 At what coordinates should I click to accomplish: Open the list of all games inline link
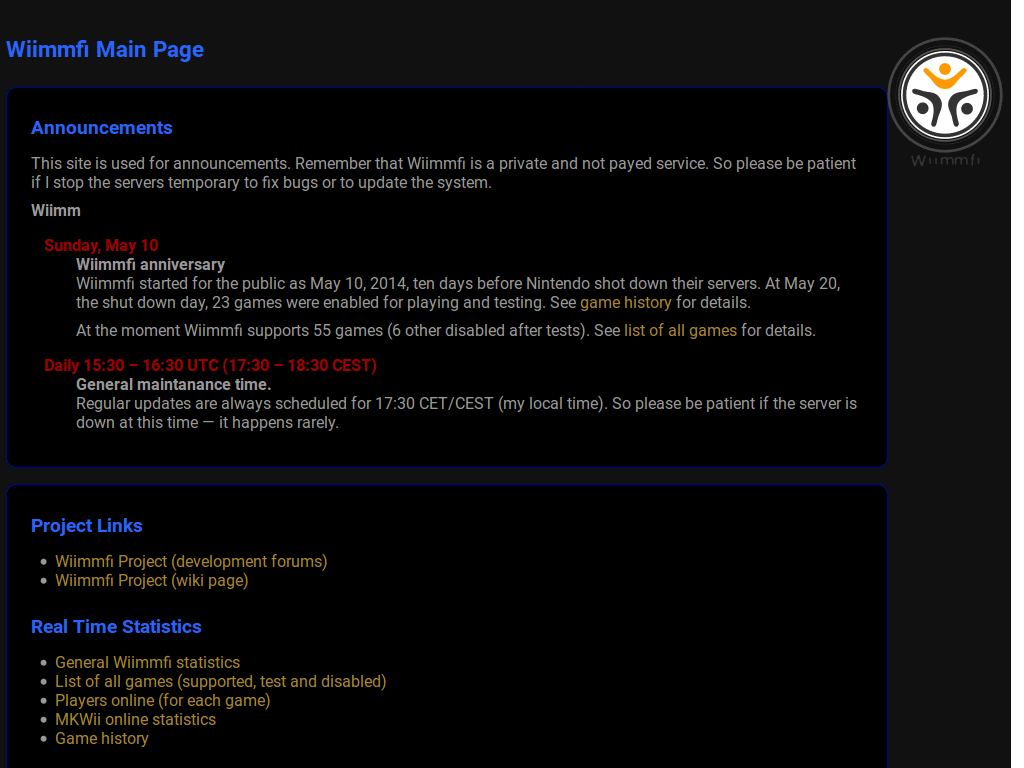680,330
